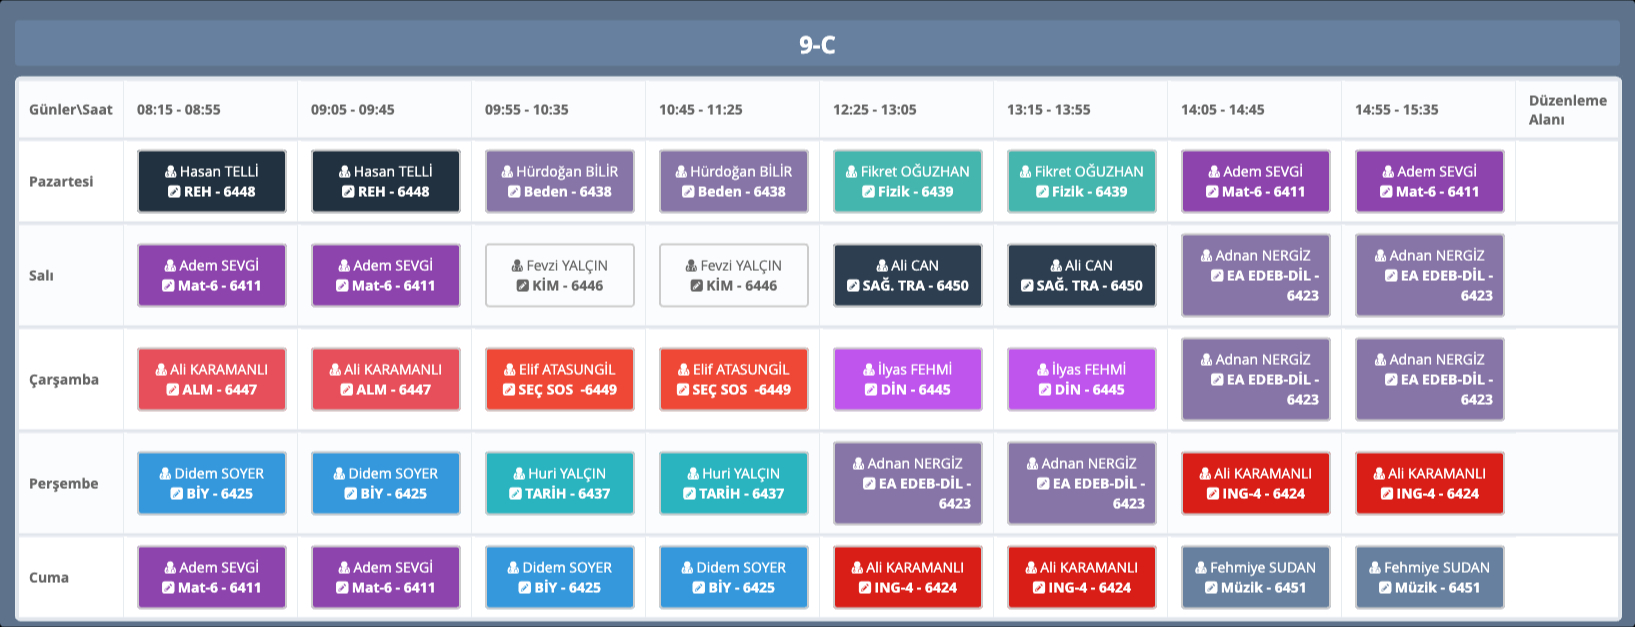
Task: Select the Pazartesi 14:05 Mat-6 lesson card
Action: point(1255,182)
